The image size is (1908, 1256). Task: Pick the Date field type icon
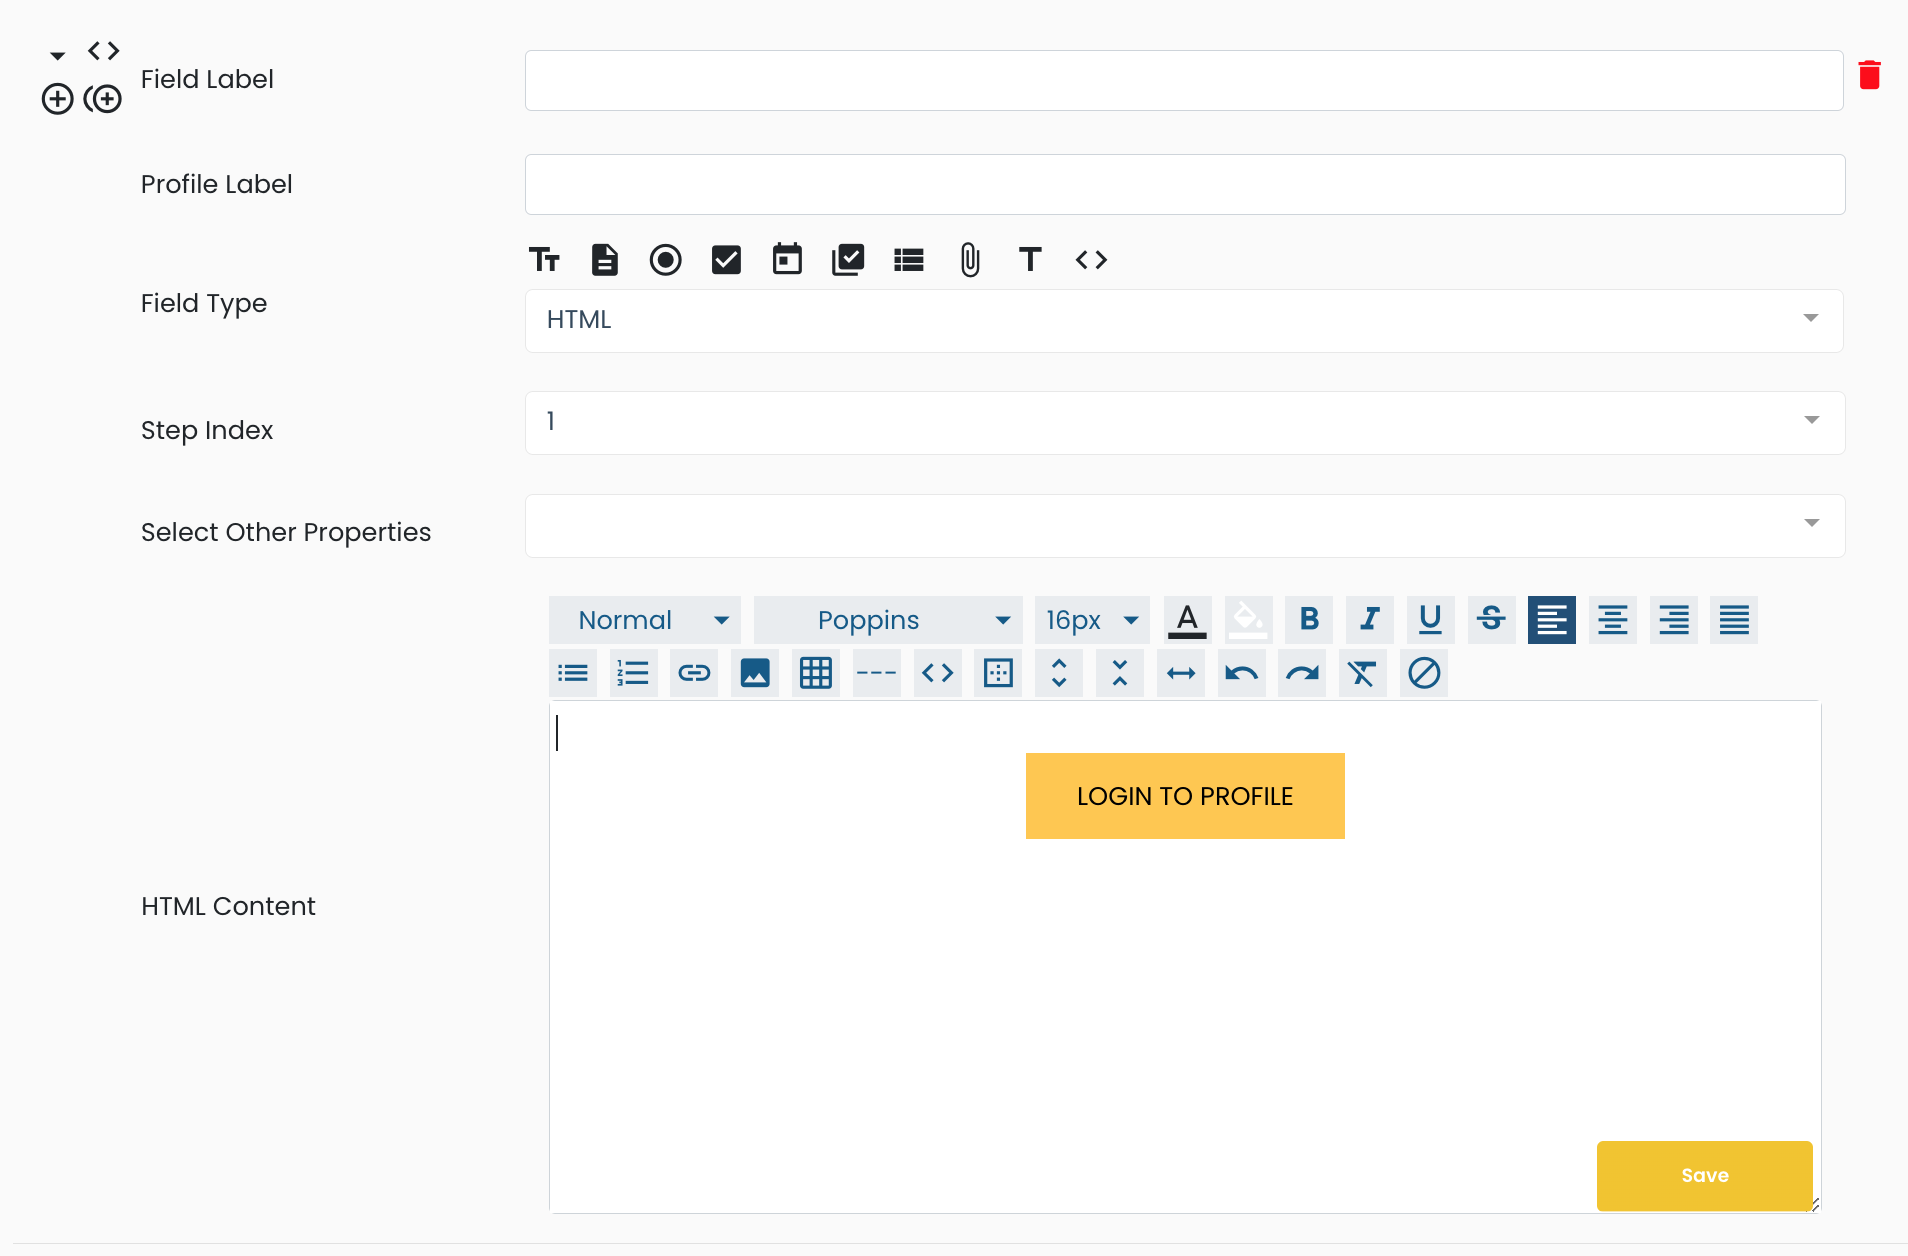coord(787,260)
